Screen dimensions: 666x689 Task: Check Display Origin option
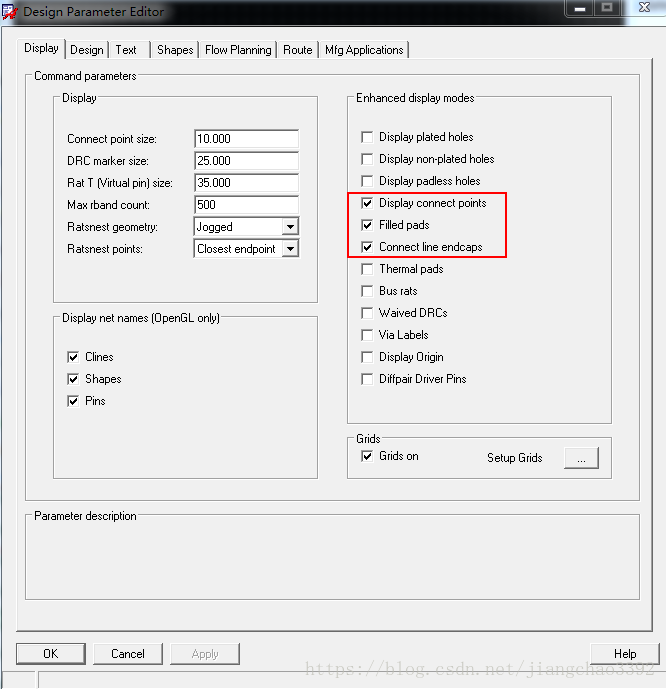(367, 357)
